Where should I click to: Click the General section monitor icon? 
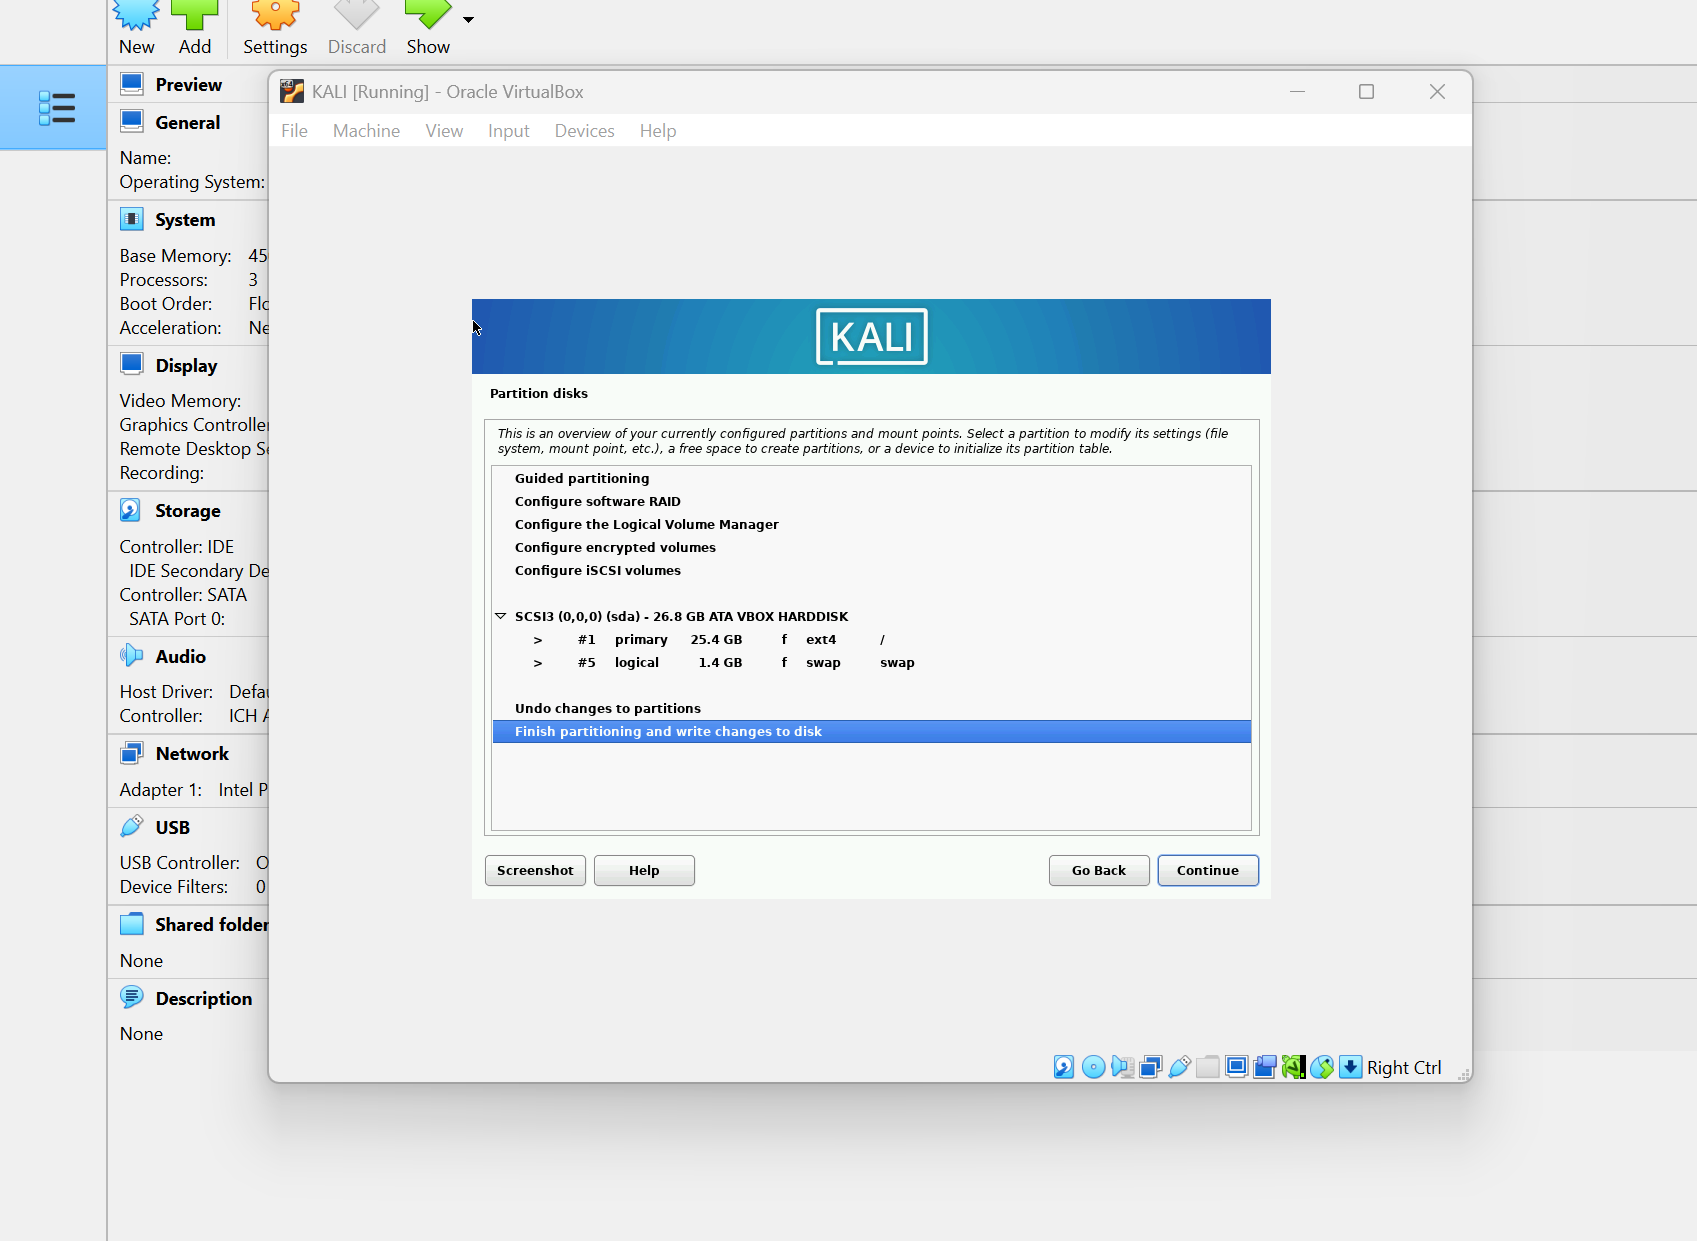pos(132,121)
